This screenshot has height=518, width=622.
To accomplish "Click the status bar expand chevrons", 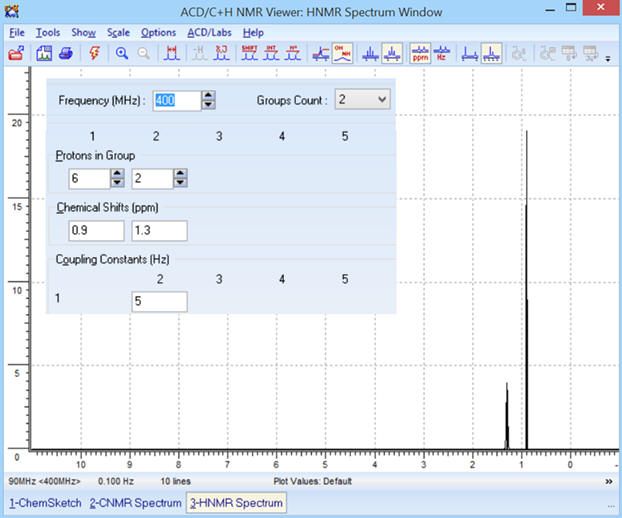I will pos(609,482).
